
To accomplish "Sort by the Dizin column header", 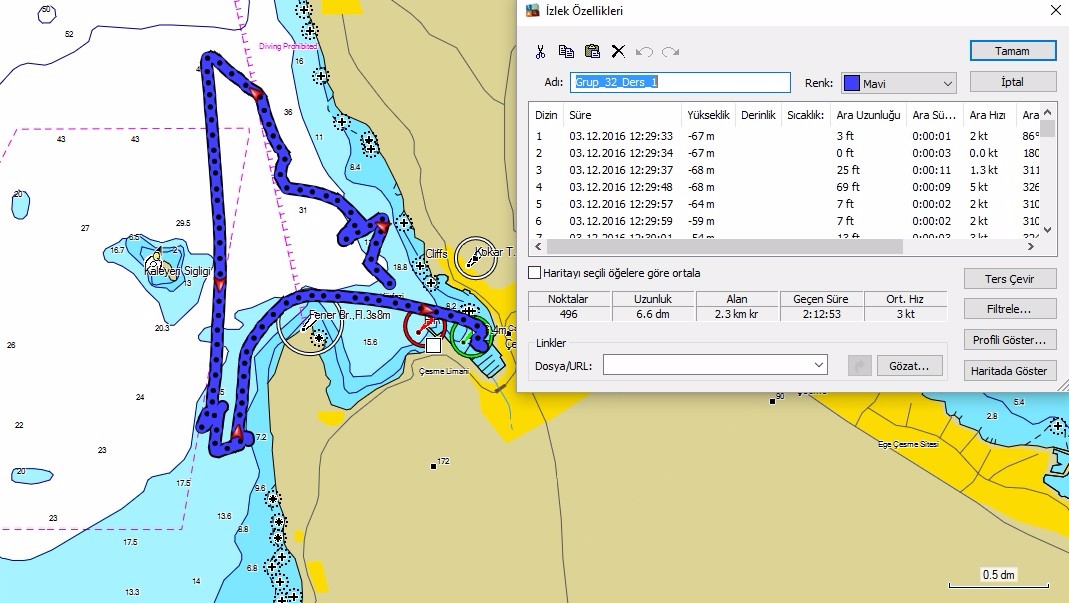I will (x=546, y=115).
